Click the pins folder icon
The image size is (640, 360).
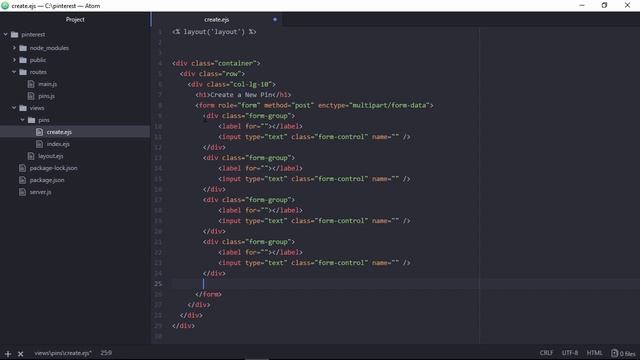(31, 120)
